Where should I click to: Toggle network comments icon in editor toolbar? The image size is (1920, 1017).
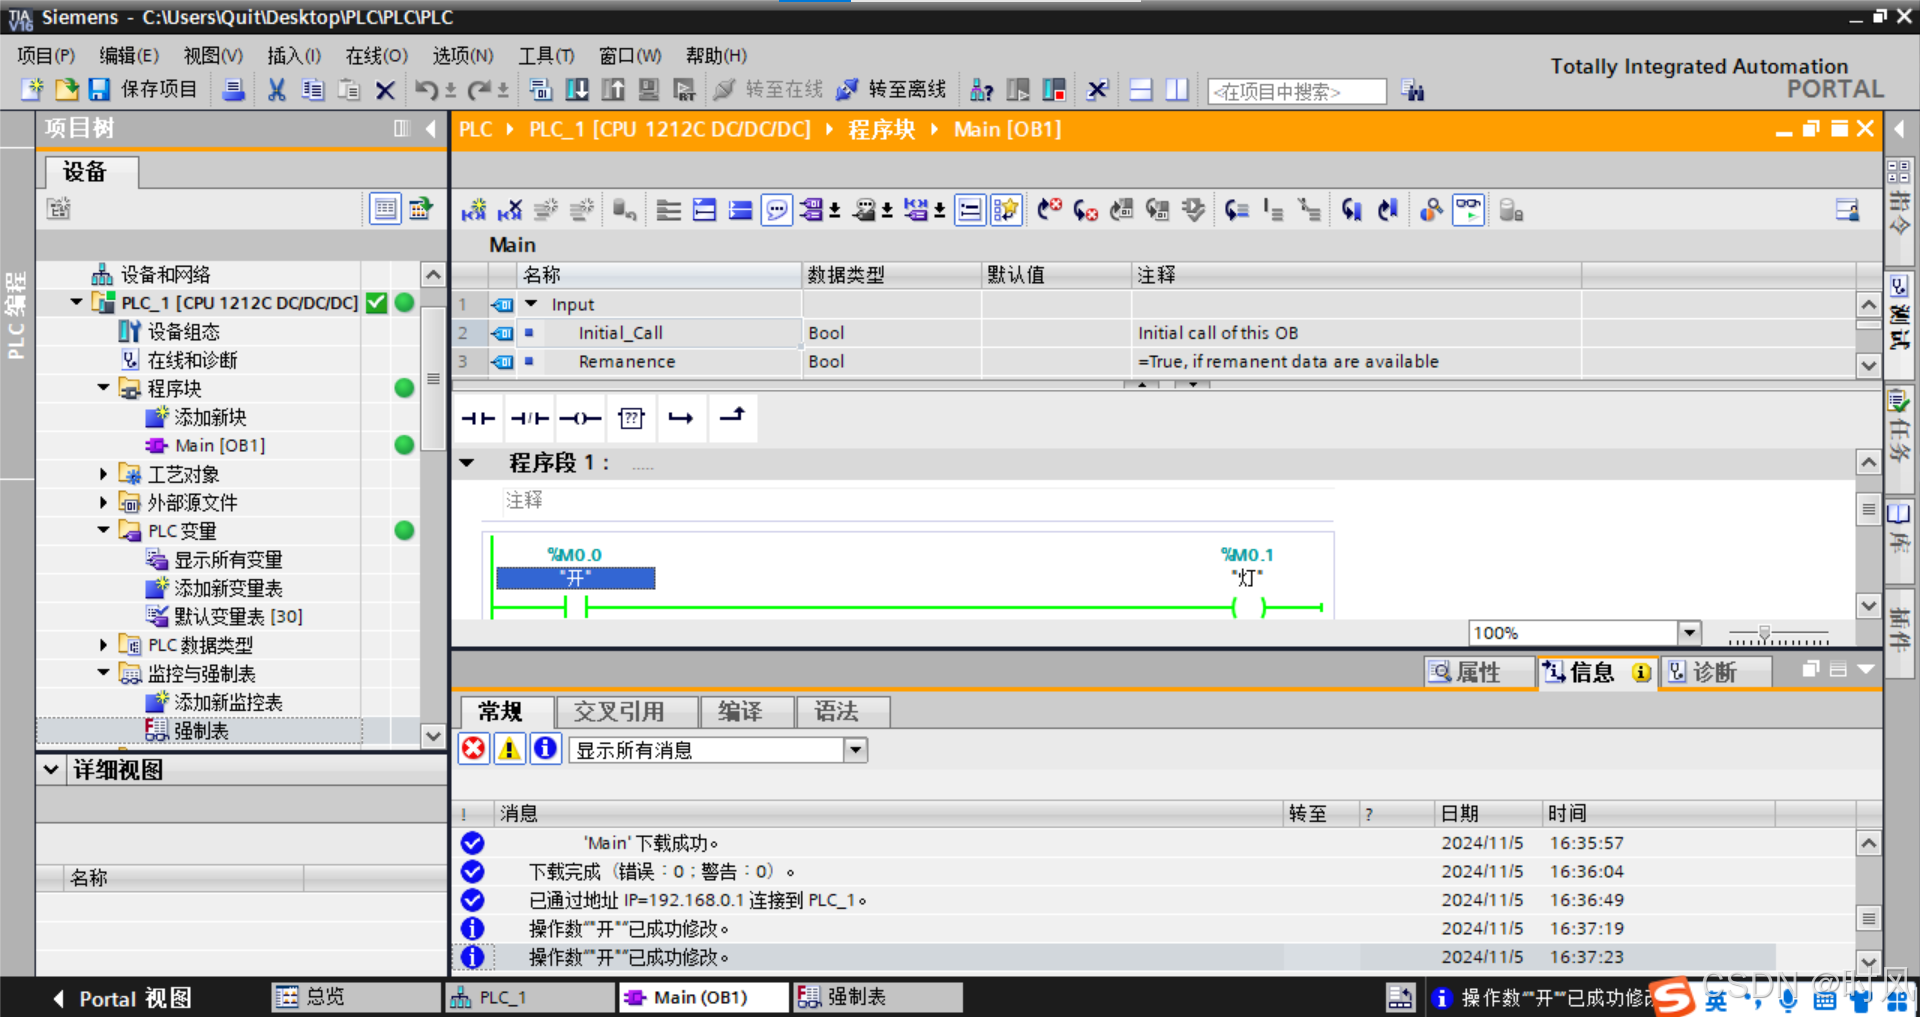click(776, 210)
